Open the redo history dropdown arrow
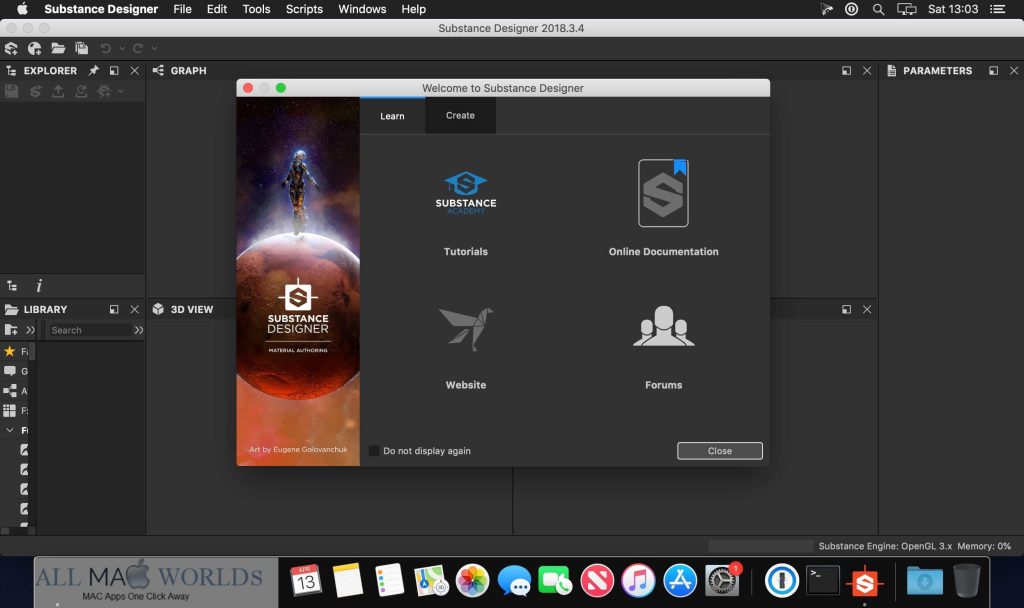This screenshot has height=608, width=1024. (154, 48)
